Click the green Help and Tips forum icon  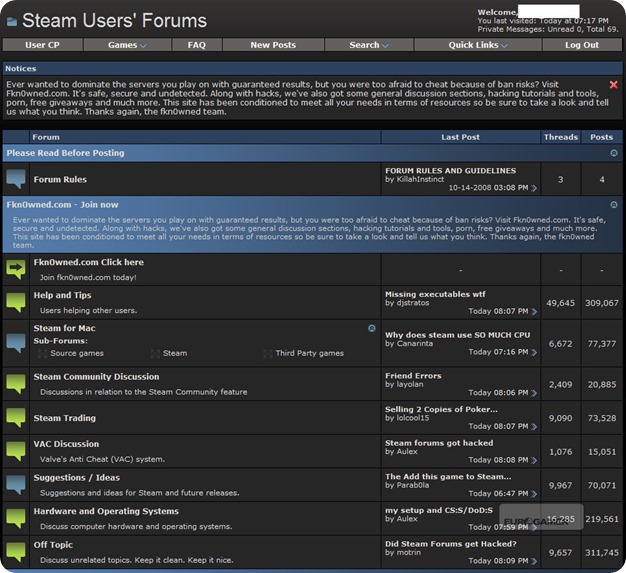[16, 302]
